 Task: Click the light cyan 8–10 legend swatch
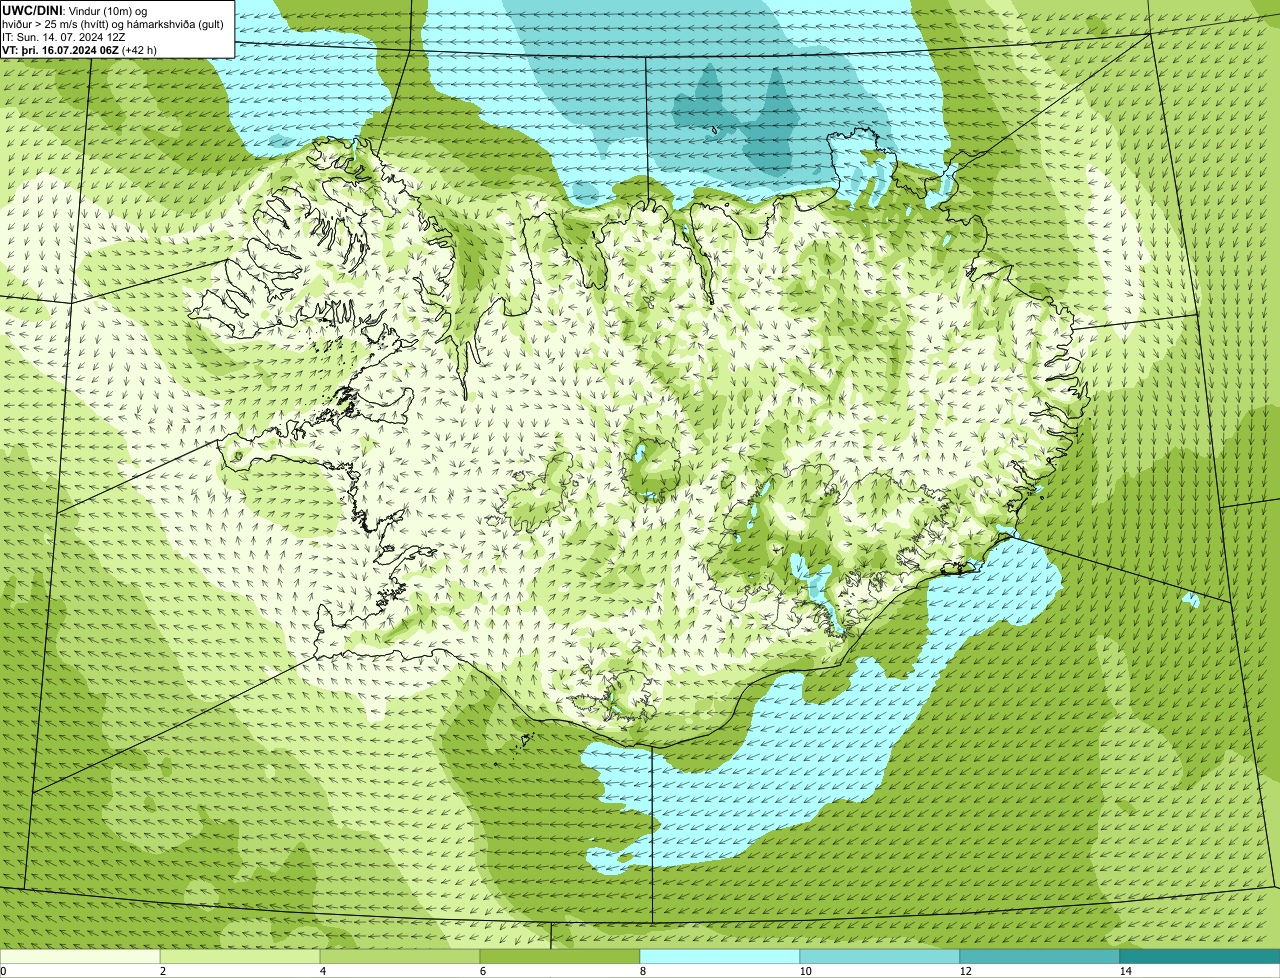(x=720, y=956)
